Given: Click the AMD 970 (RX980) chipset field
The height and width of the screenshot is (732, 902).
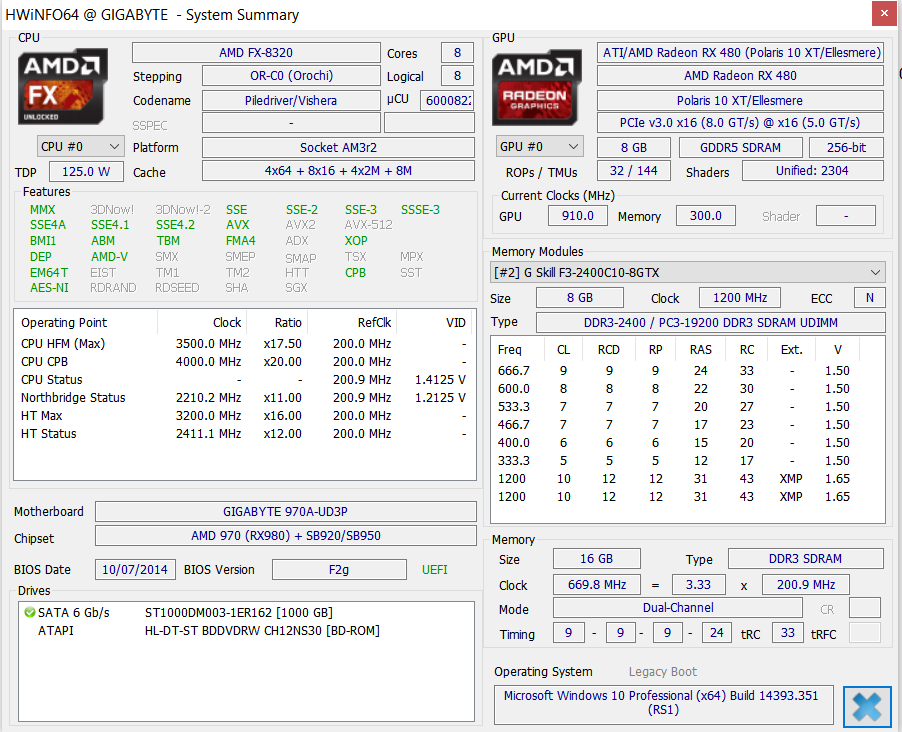Looking at the screenshot, I should click(x=285, y=536).
